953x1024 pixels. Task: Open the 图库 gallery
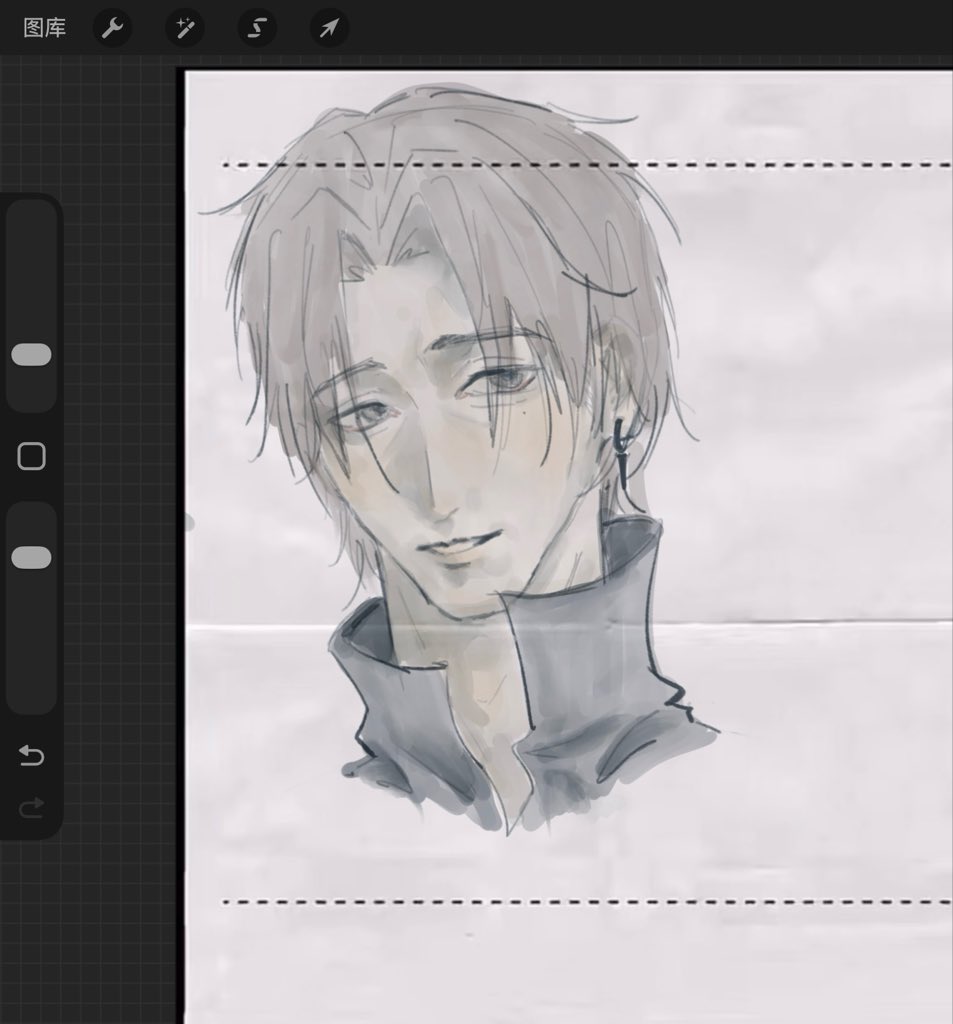[44, 28]
